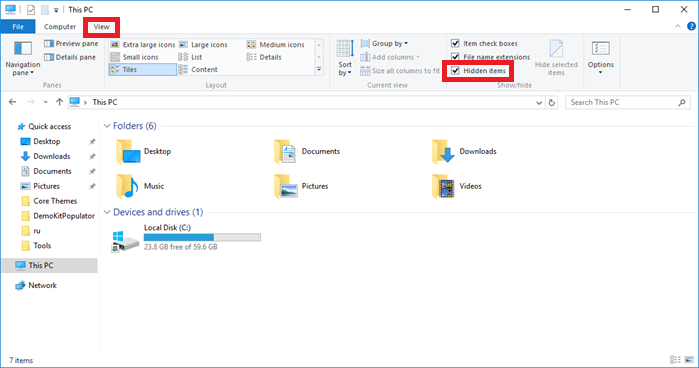
Task: Switch to details view in status bar
Action: click(x=675, y=360)
